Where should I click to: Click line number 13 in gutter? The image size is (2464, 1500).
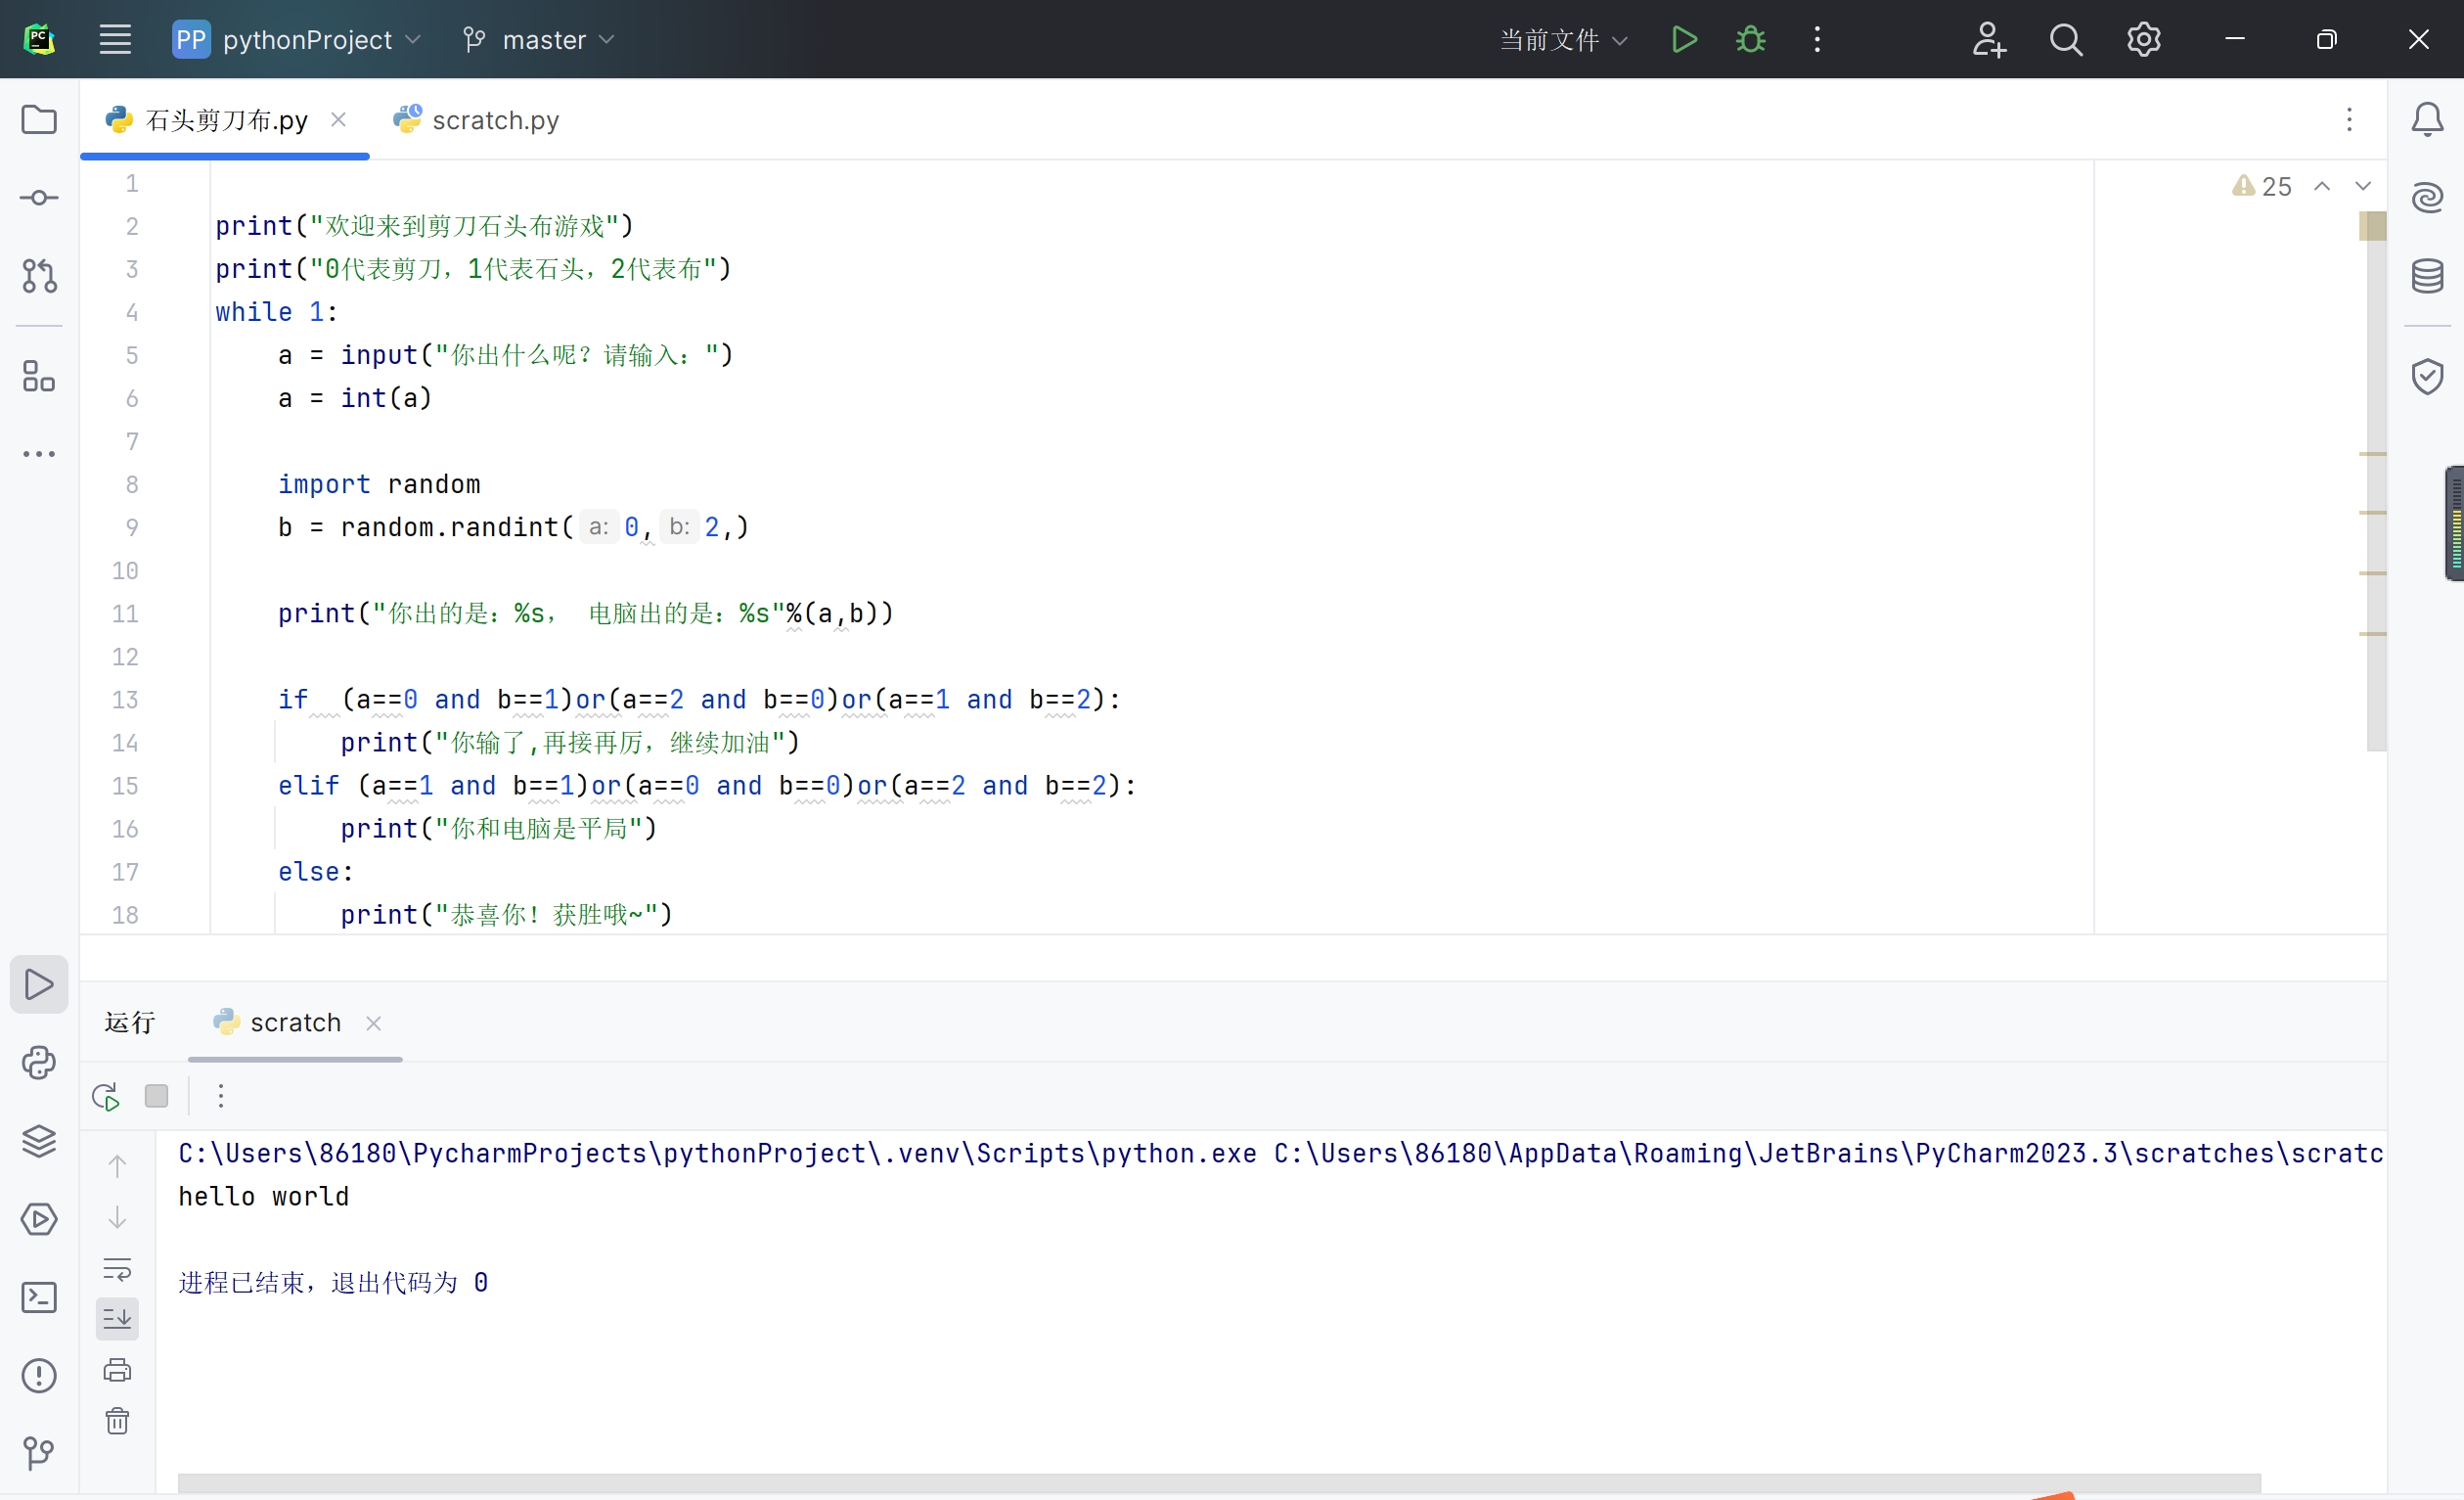pyautogui.click(x=125, y=700)
